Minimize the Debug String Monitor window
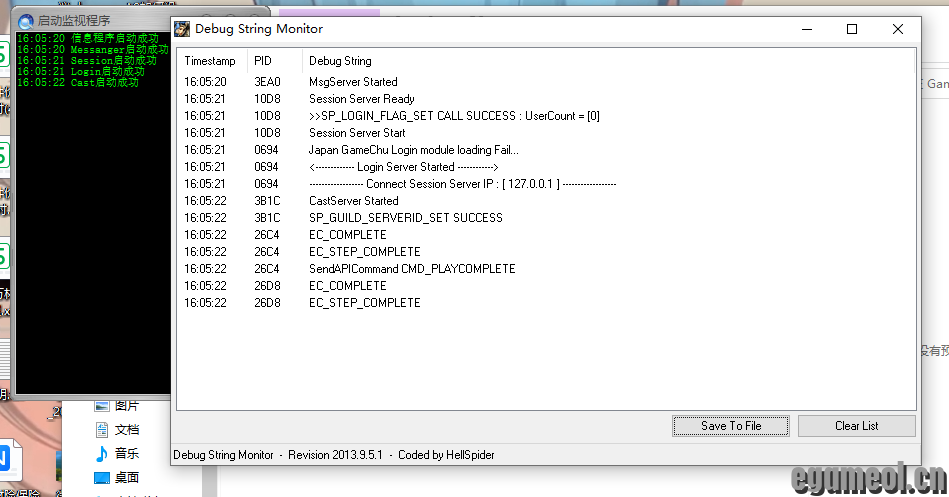 pos(806,29)
